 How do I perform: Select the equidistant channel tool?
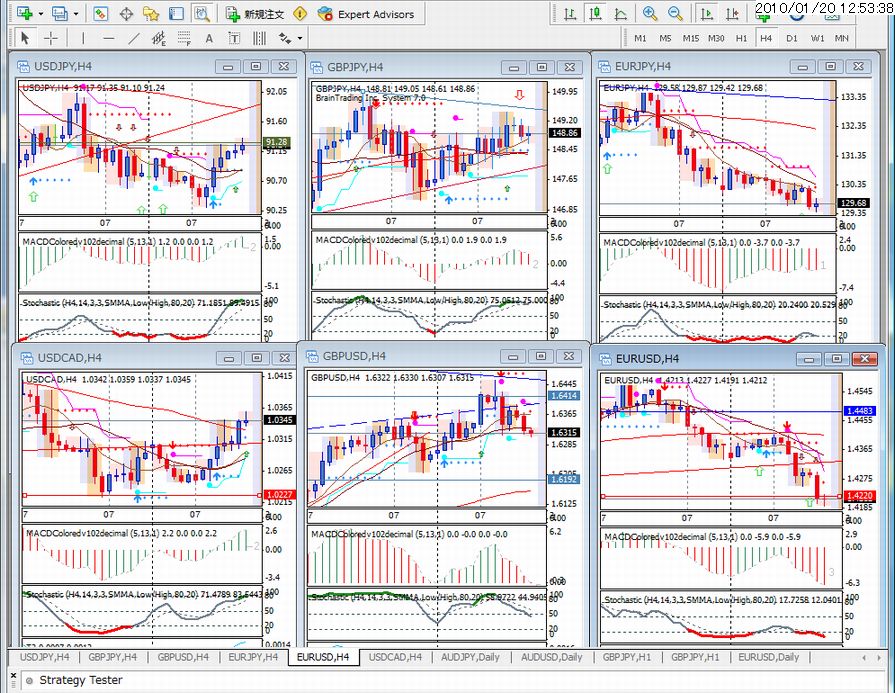[159, 38]
